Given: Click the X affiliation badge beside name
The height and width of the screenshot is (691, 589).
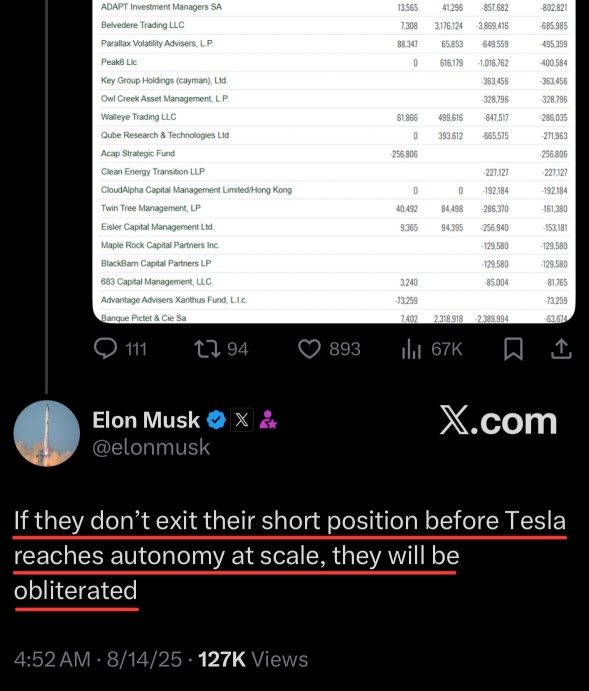Looking at the screenshot, I should pos(242,420).
